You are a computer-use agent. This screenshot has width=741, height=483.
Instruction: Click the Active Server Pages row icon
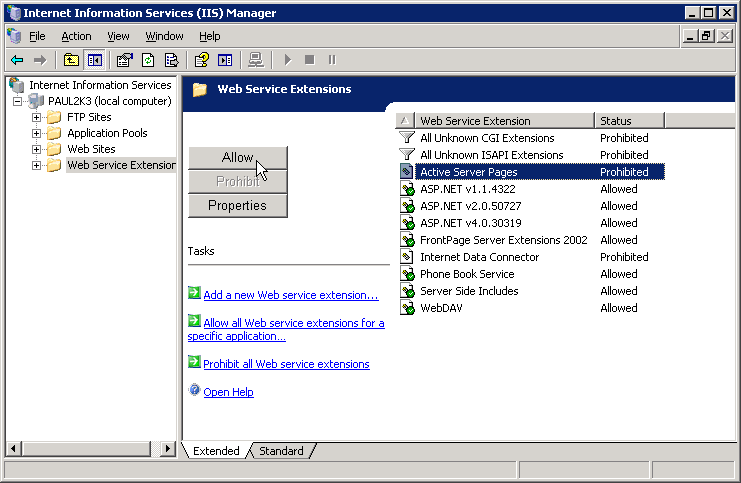(x=406, y=172)
